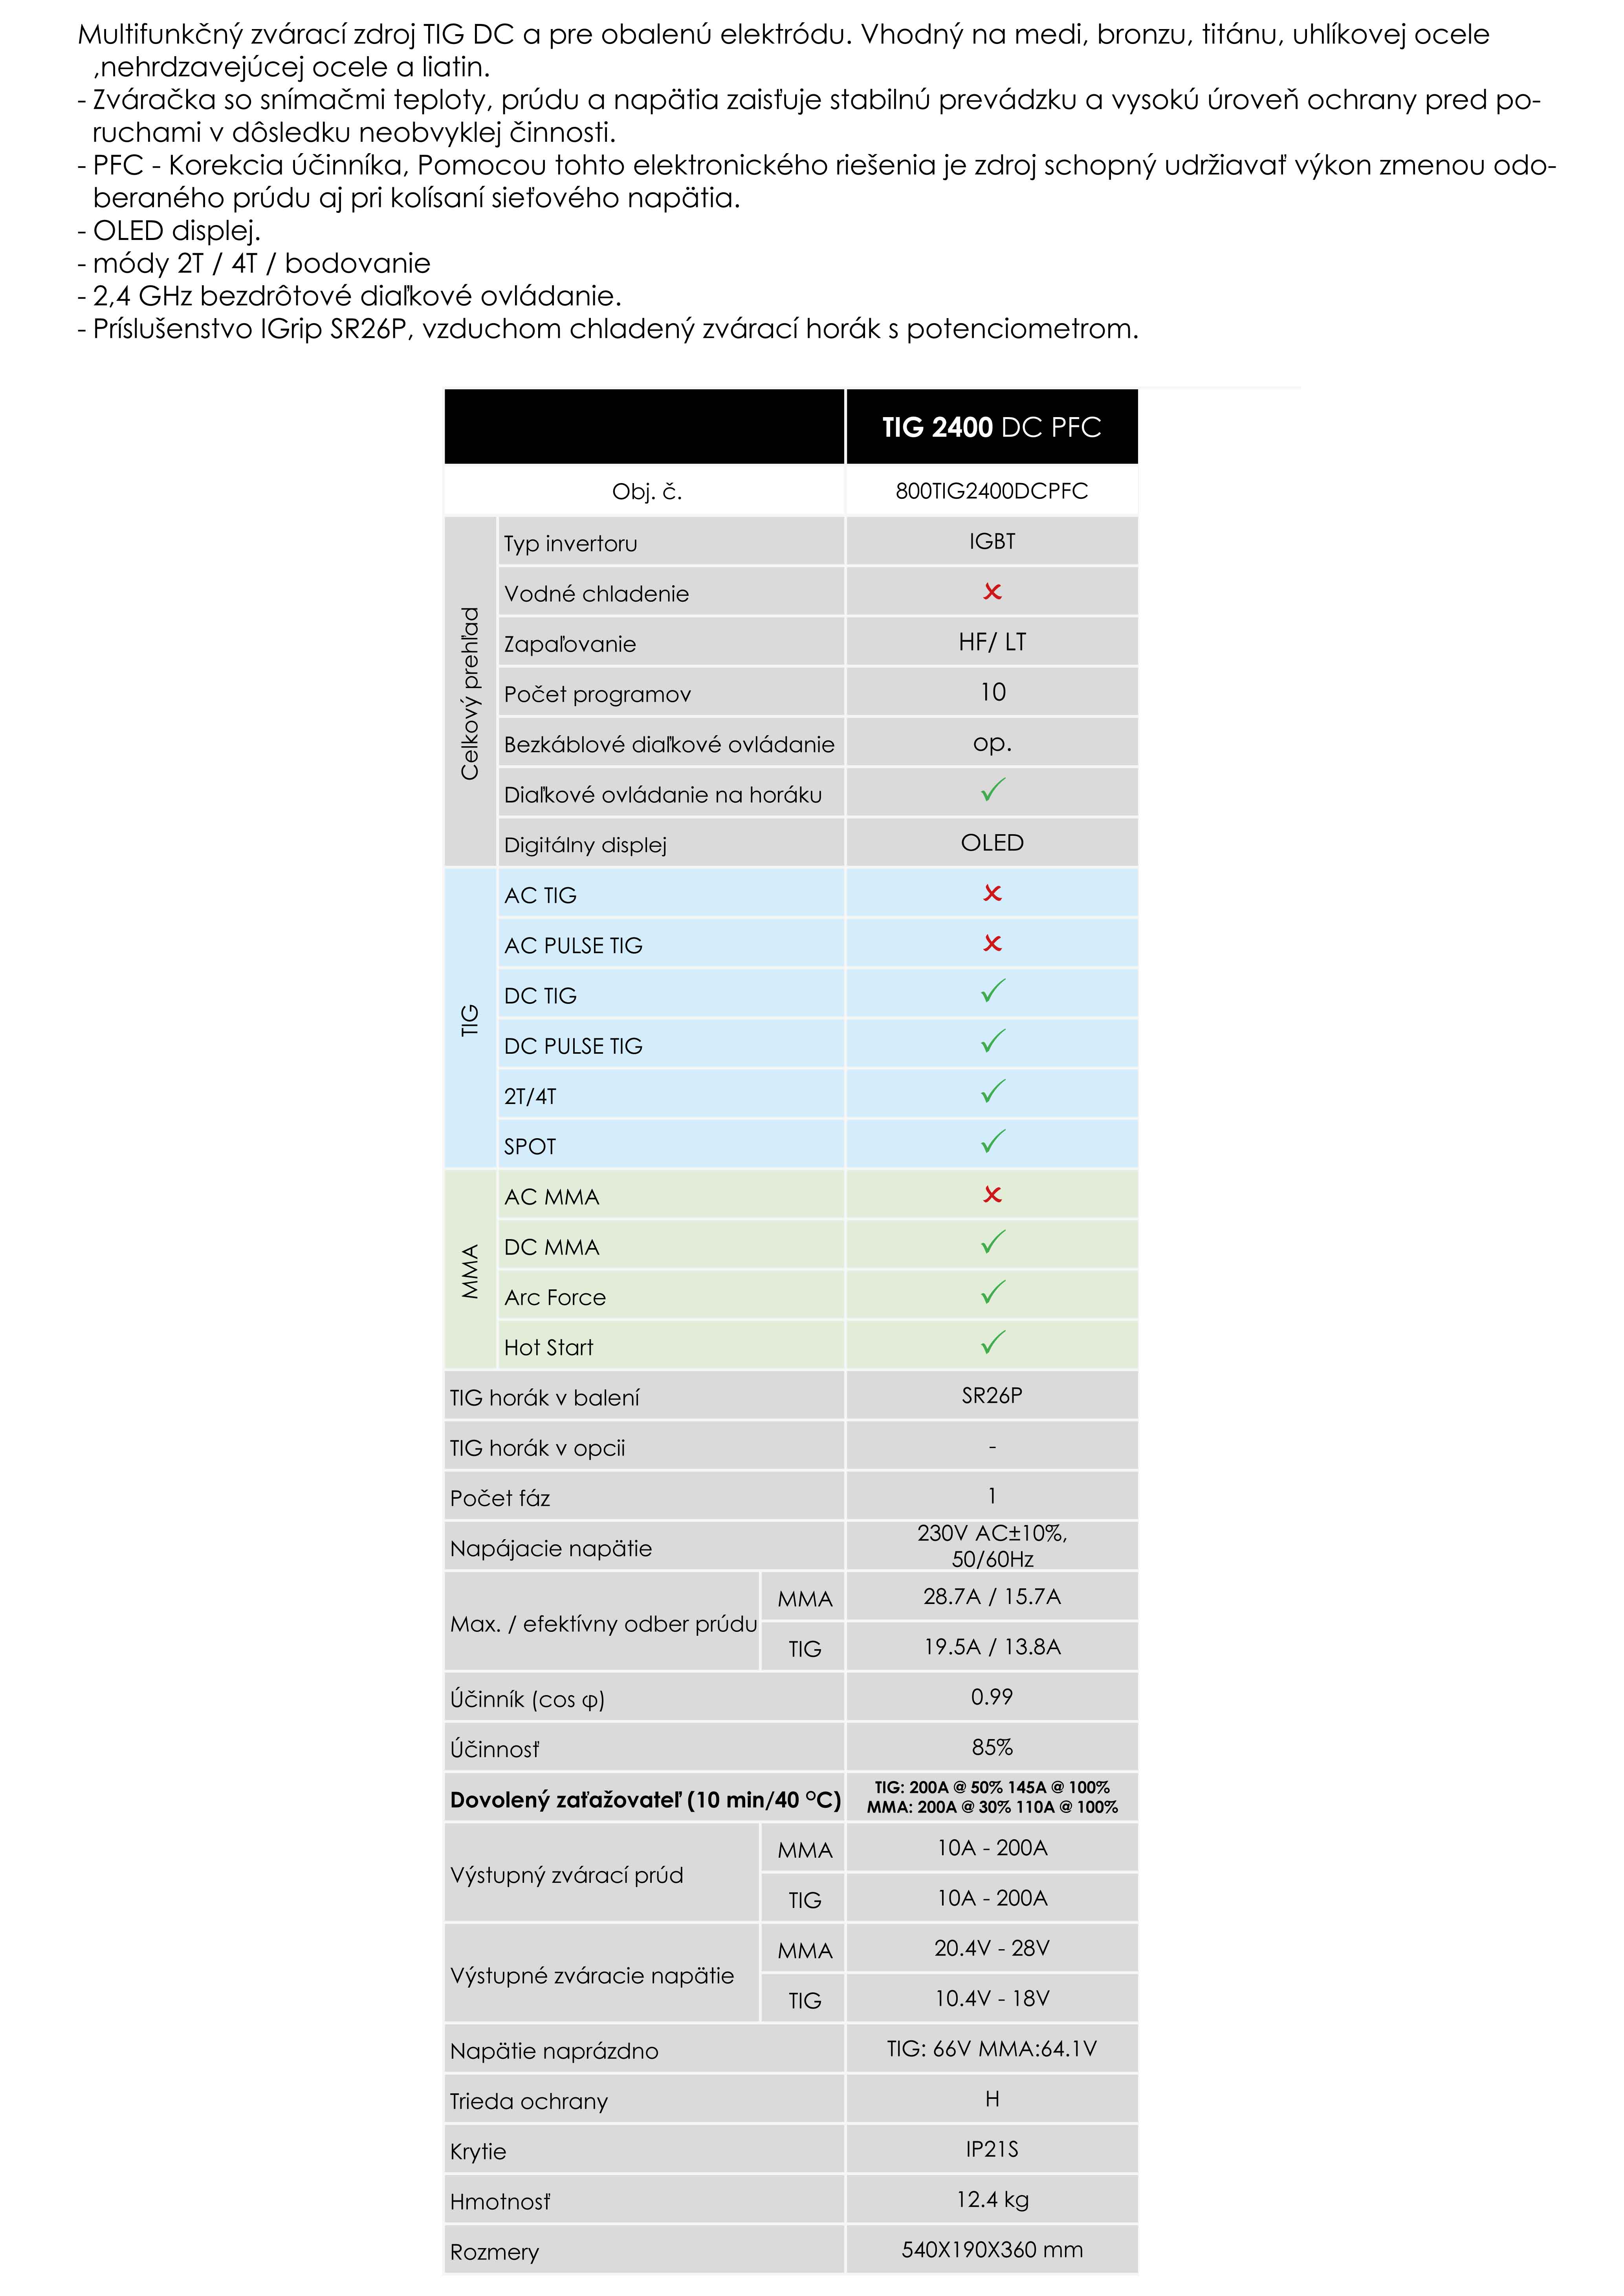Select the red X next to AC PULSE TIG
The width and height of the screenshot is (1624, 2296).
point(992,943)
